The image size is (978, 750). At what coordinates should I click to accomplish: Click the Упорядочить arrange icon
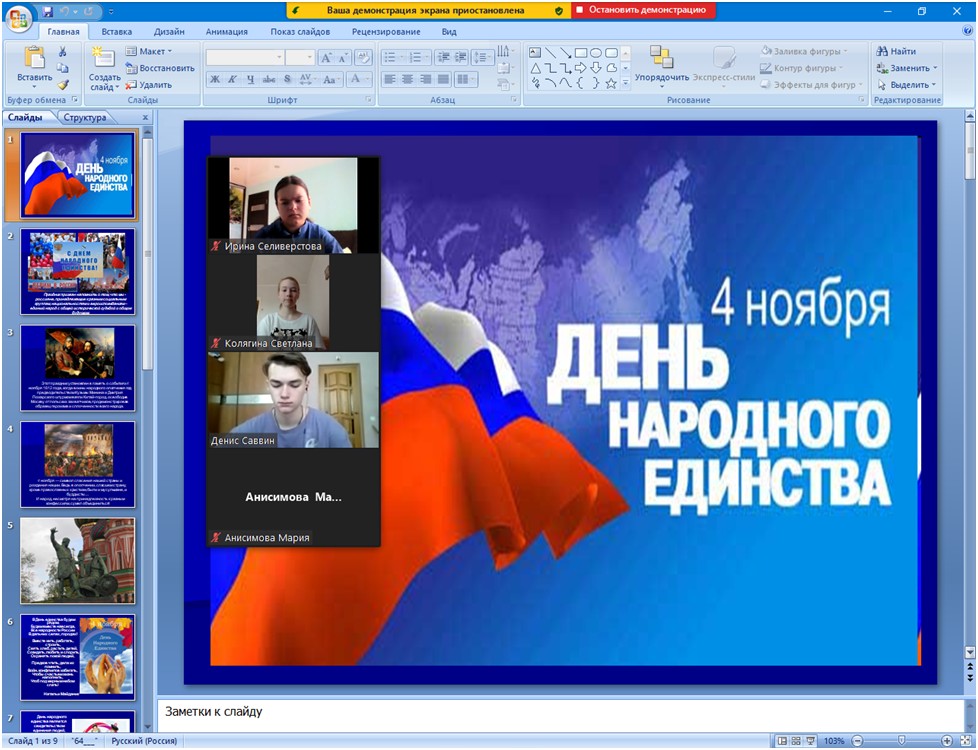pyautogui.click(x=662, y=57)
